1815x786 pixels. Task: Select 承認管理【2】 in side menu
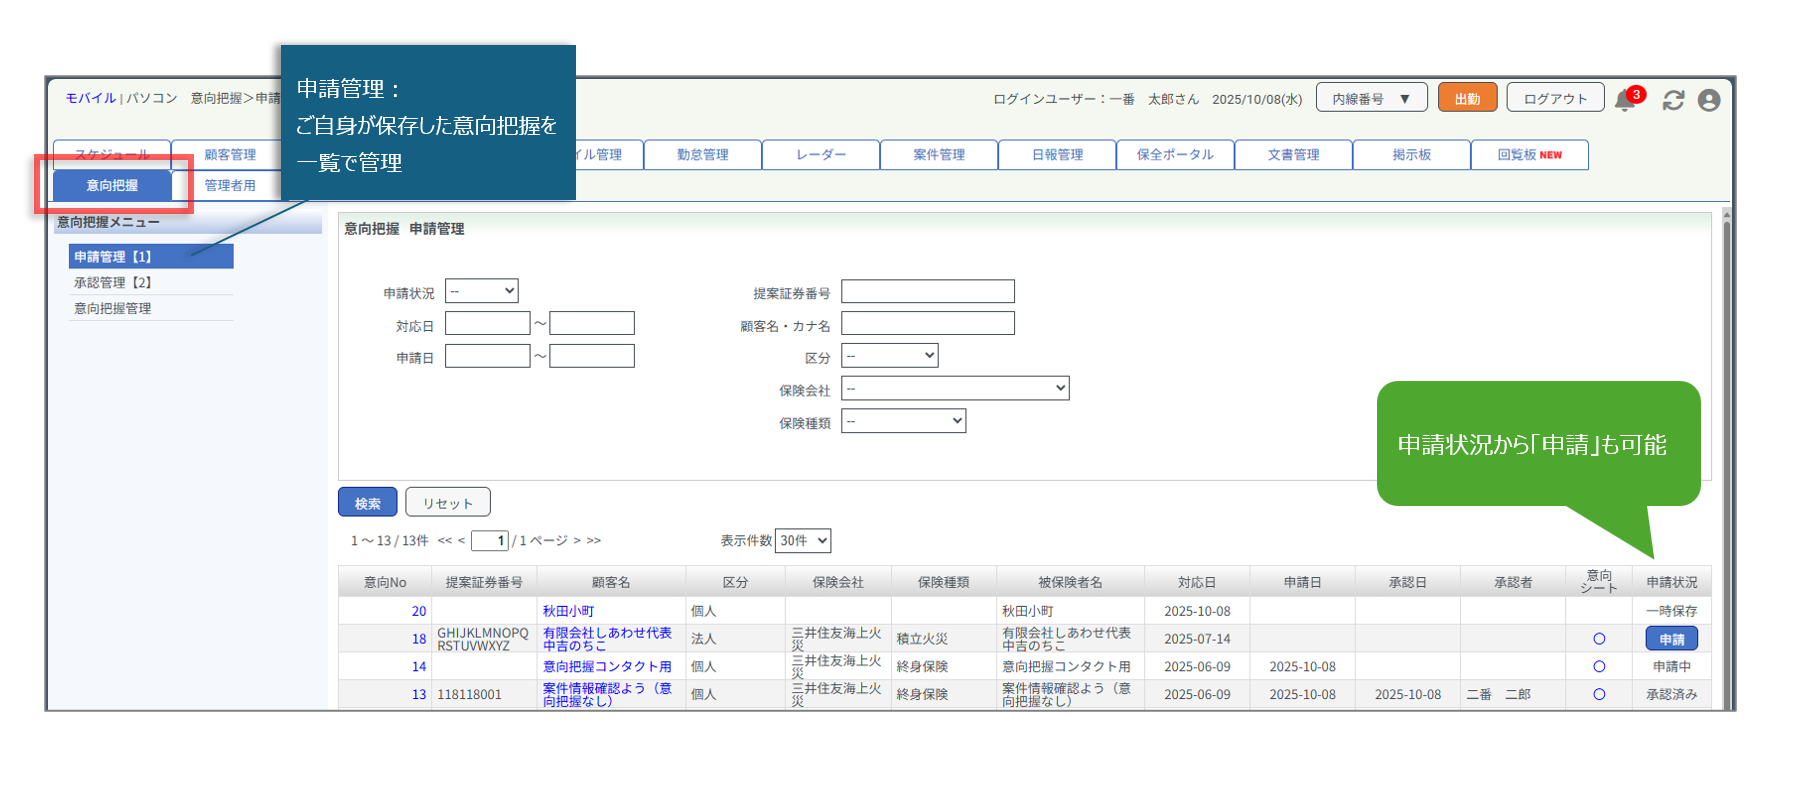(x=112, y=283)
